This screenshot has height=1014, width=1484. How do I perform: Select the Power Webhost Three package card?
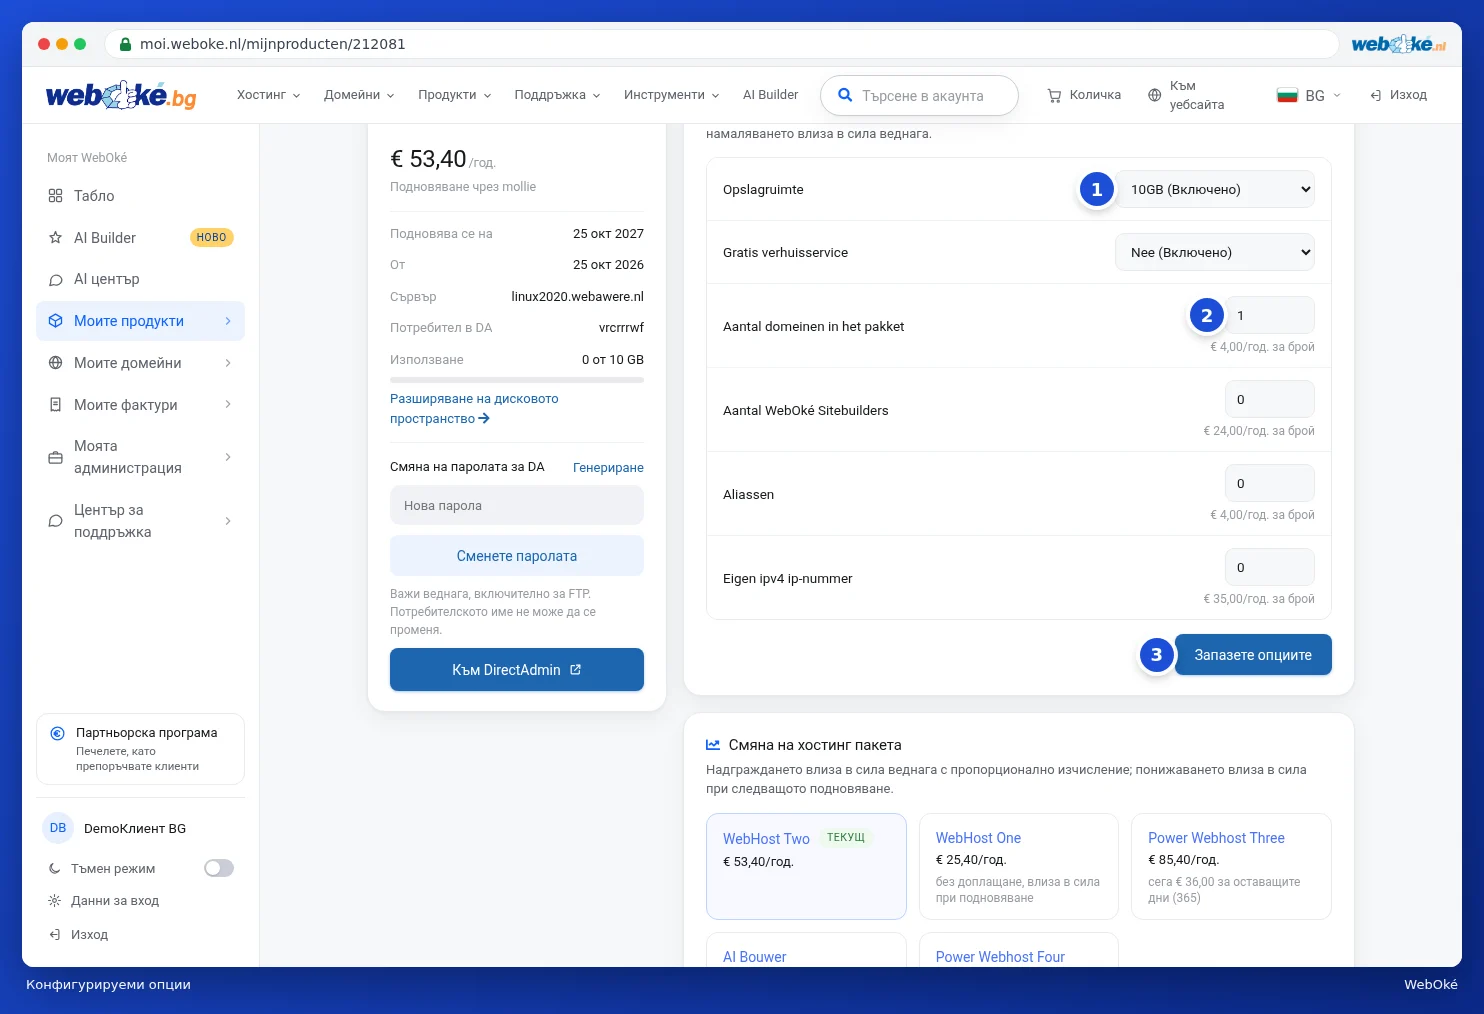(x=1231, y=867)
